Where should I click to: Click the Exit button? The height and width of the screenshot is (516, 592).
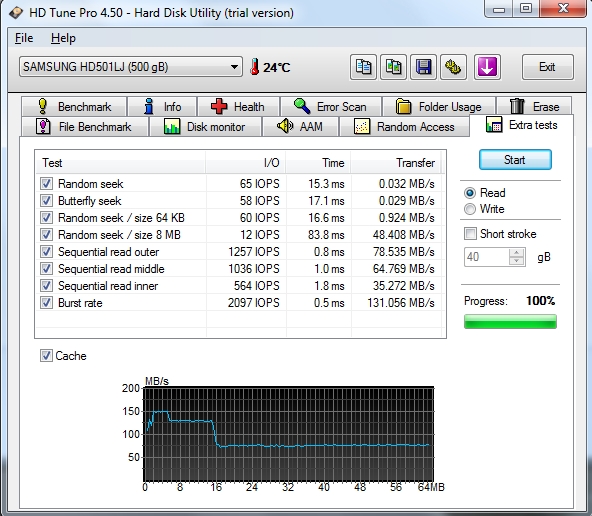pyautogui.click(x=547, y=67)
